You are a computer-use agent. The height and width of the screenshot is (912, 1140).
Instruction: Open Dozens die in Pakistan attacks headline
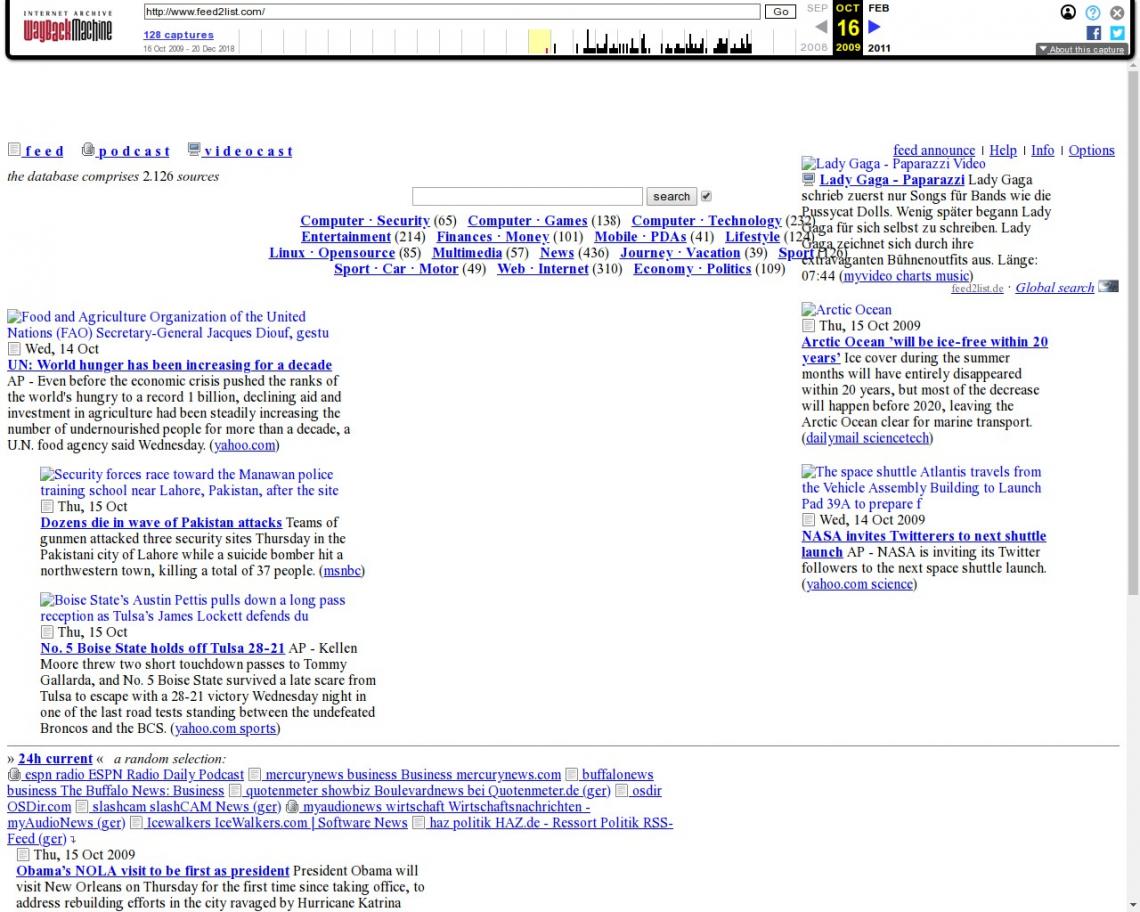(x=161, y=522)
